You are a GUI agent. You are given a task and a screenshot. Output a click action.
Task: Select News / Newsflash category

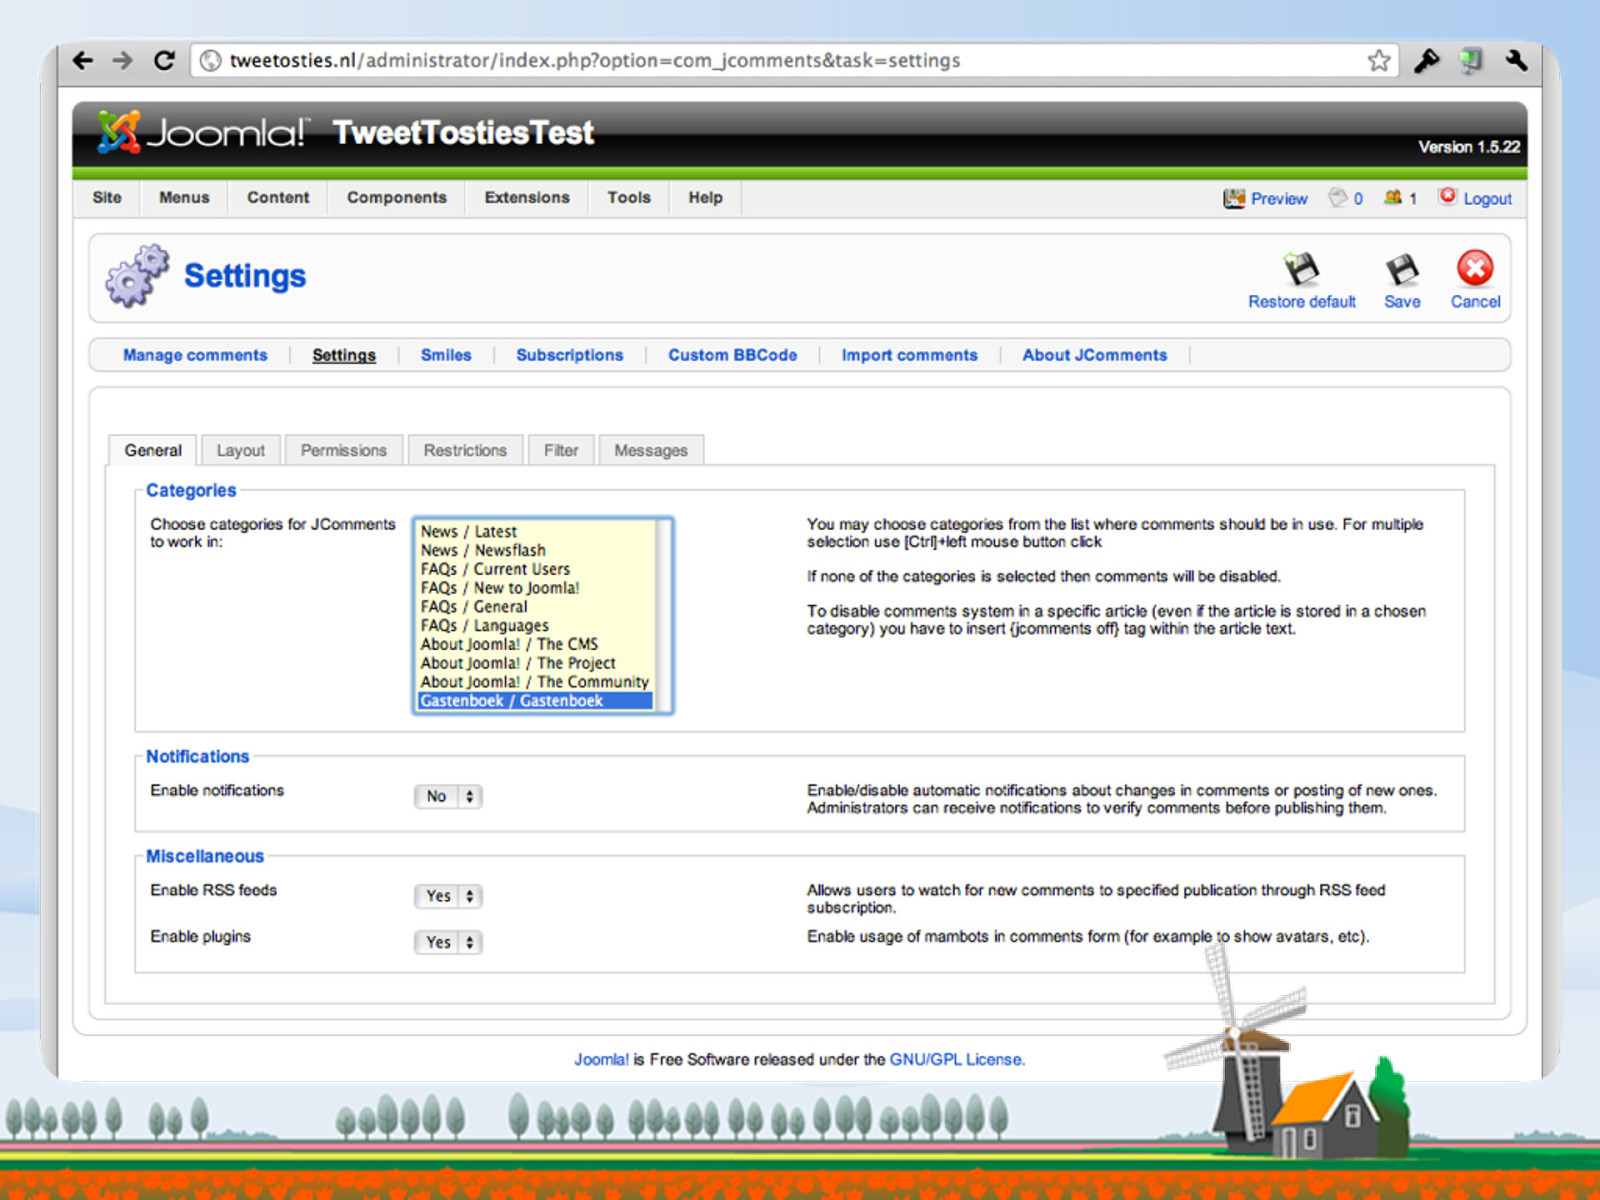[536, 550]
